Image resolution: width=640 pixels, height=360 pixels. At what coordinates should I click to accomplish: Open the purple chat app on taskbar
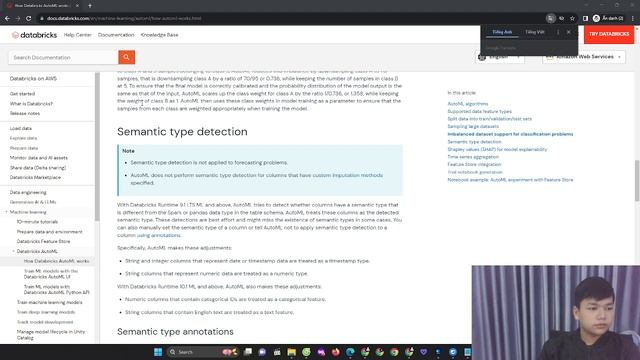[x=262, y=352]
